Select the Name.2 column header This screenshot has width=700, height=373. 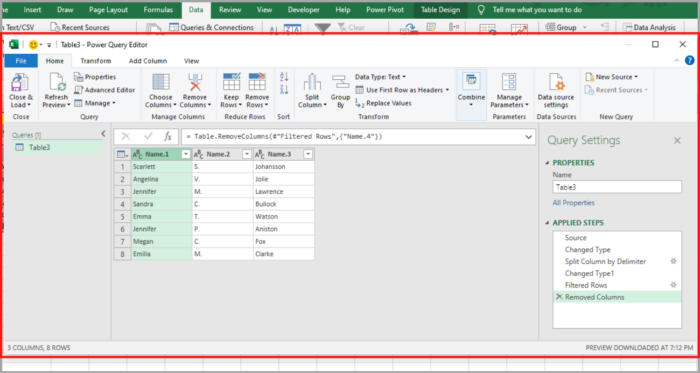click(x=218, y=154)
